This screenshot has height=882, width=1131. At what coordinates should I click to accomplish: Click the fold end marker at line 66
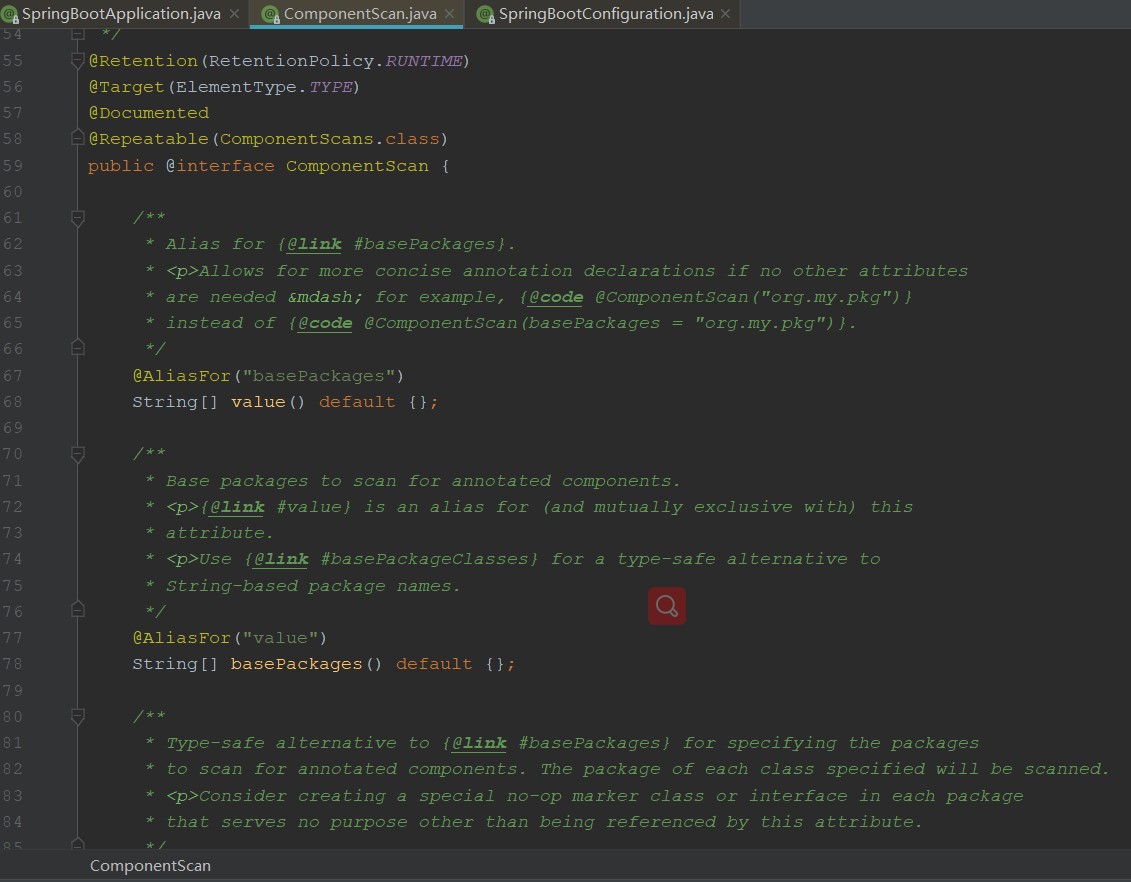coord(78,348)
